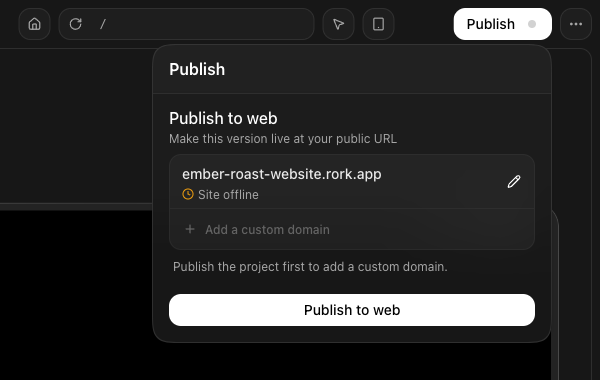
Task: Activate the cursor select element tool
Action: click(338, 24)
